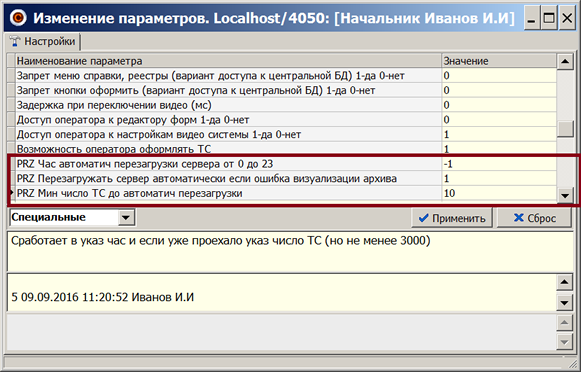Viewport: 581px width, 372px height.
Task: Click down arrow of the log entry scrollbar
Action: (564, 303)
